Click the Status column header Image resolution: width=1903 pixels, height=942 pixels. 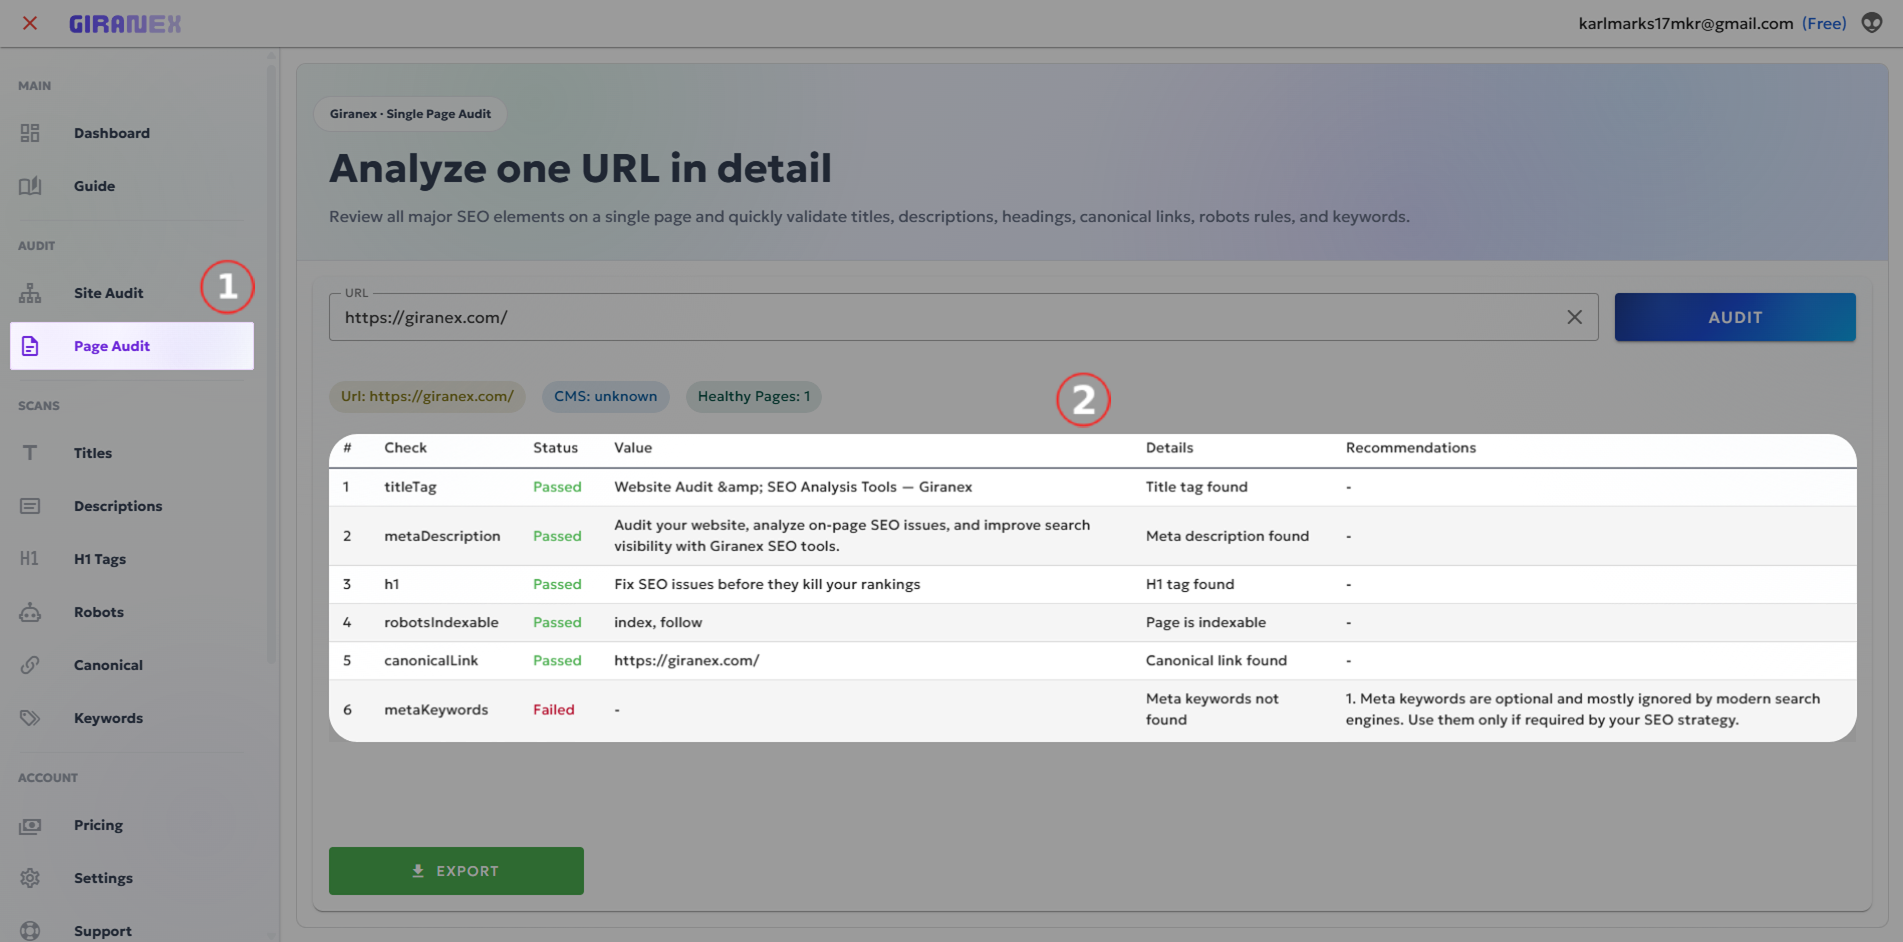click(555, 448)
